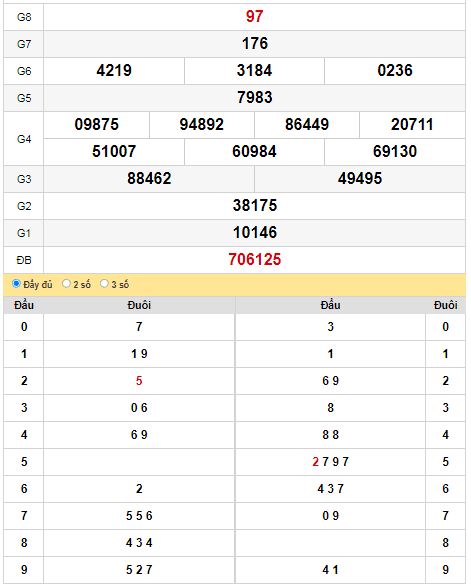Click the G8 prize number 97
The image size is (471, 587).
click(x=255, y=16)
